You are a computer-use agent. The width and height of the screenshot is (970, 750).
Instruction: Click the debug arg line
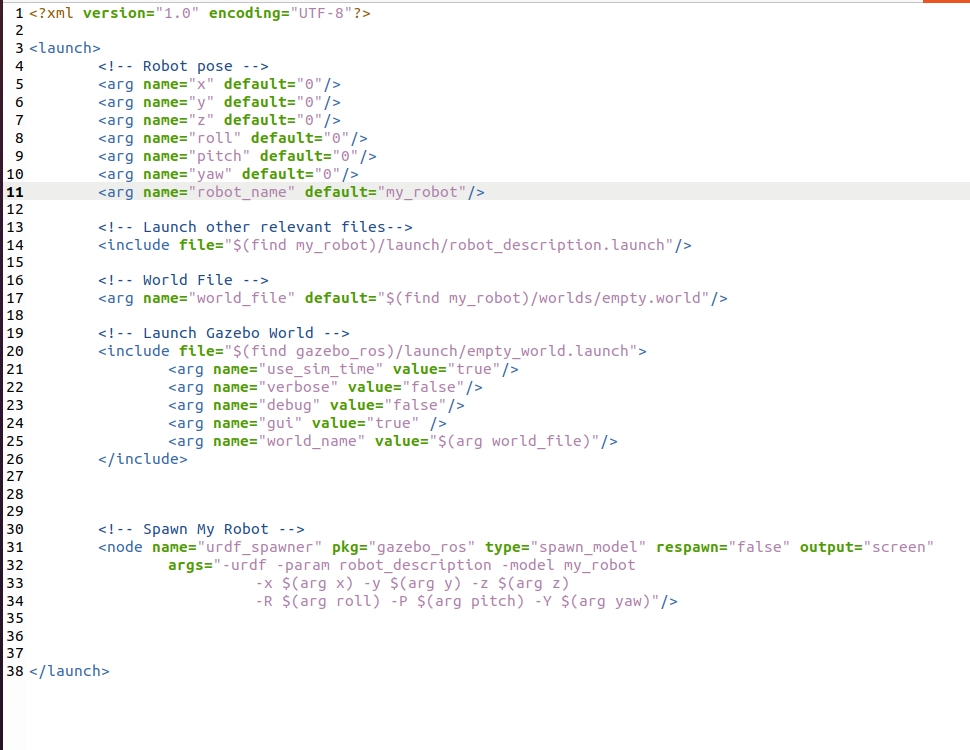[x=317, y=405]
